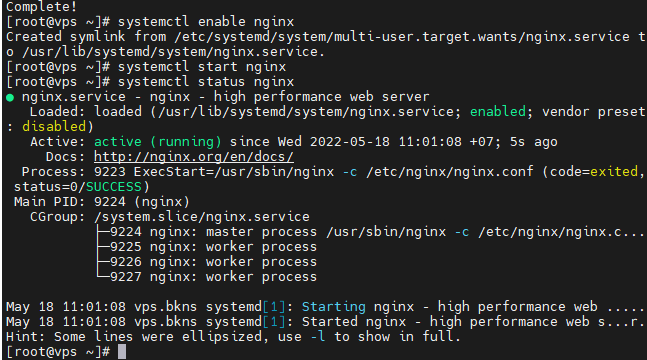The height and width of the screenshot is (360, 647).
Task: Click the yellow 'disabled' vendor preset text
Action: click(54, 127)
